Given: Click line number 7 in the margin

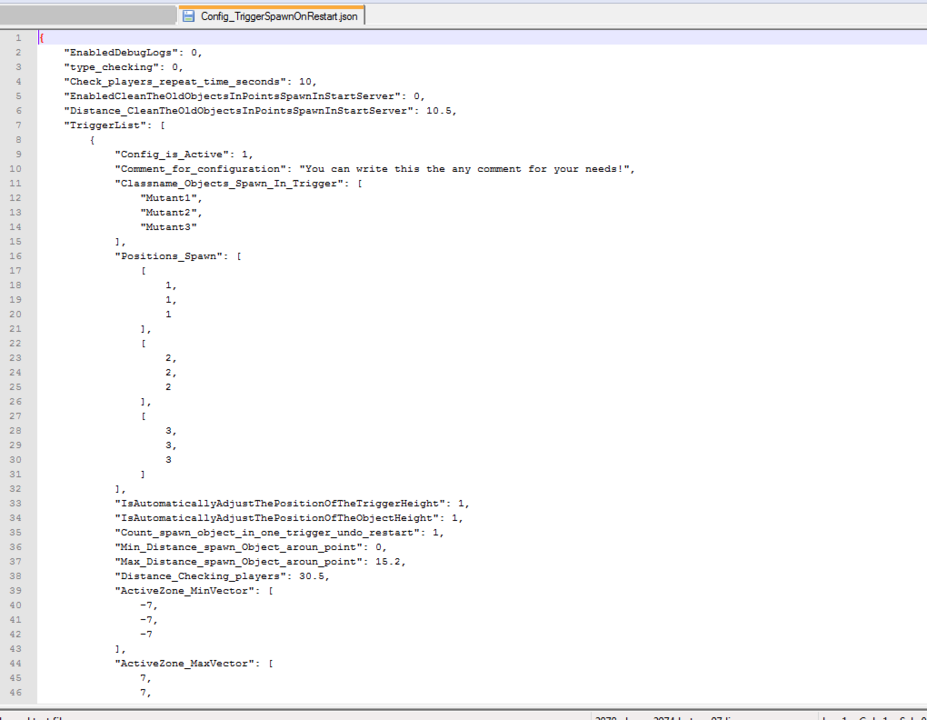Looking at the screenshot, I should 18,125.
